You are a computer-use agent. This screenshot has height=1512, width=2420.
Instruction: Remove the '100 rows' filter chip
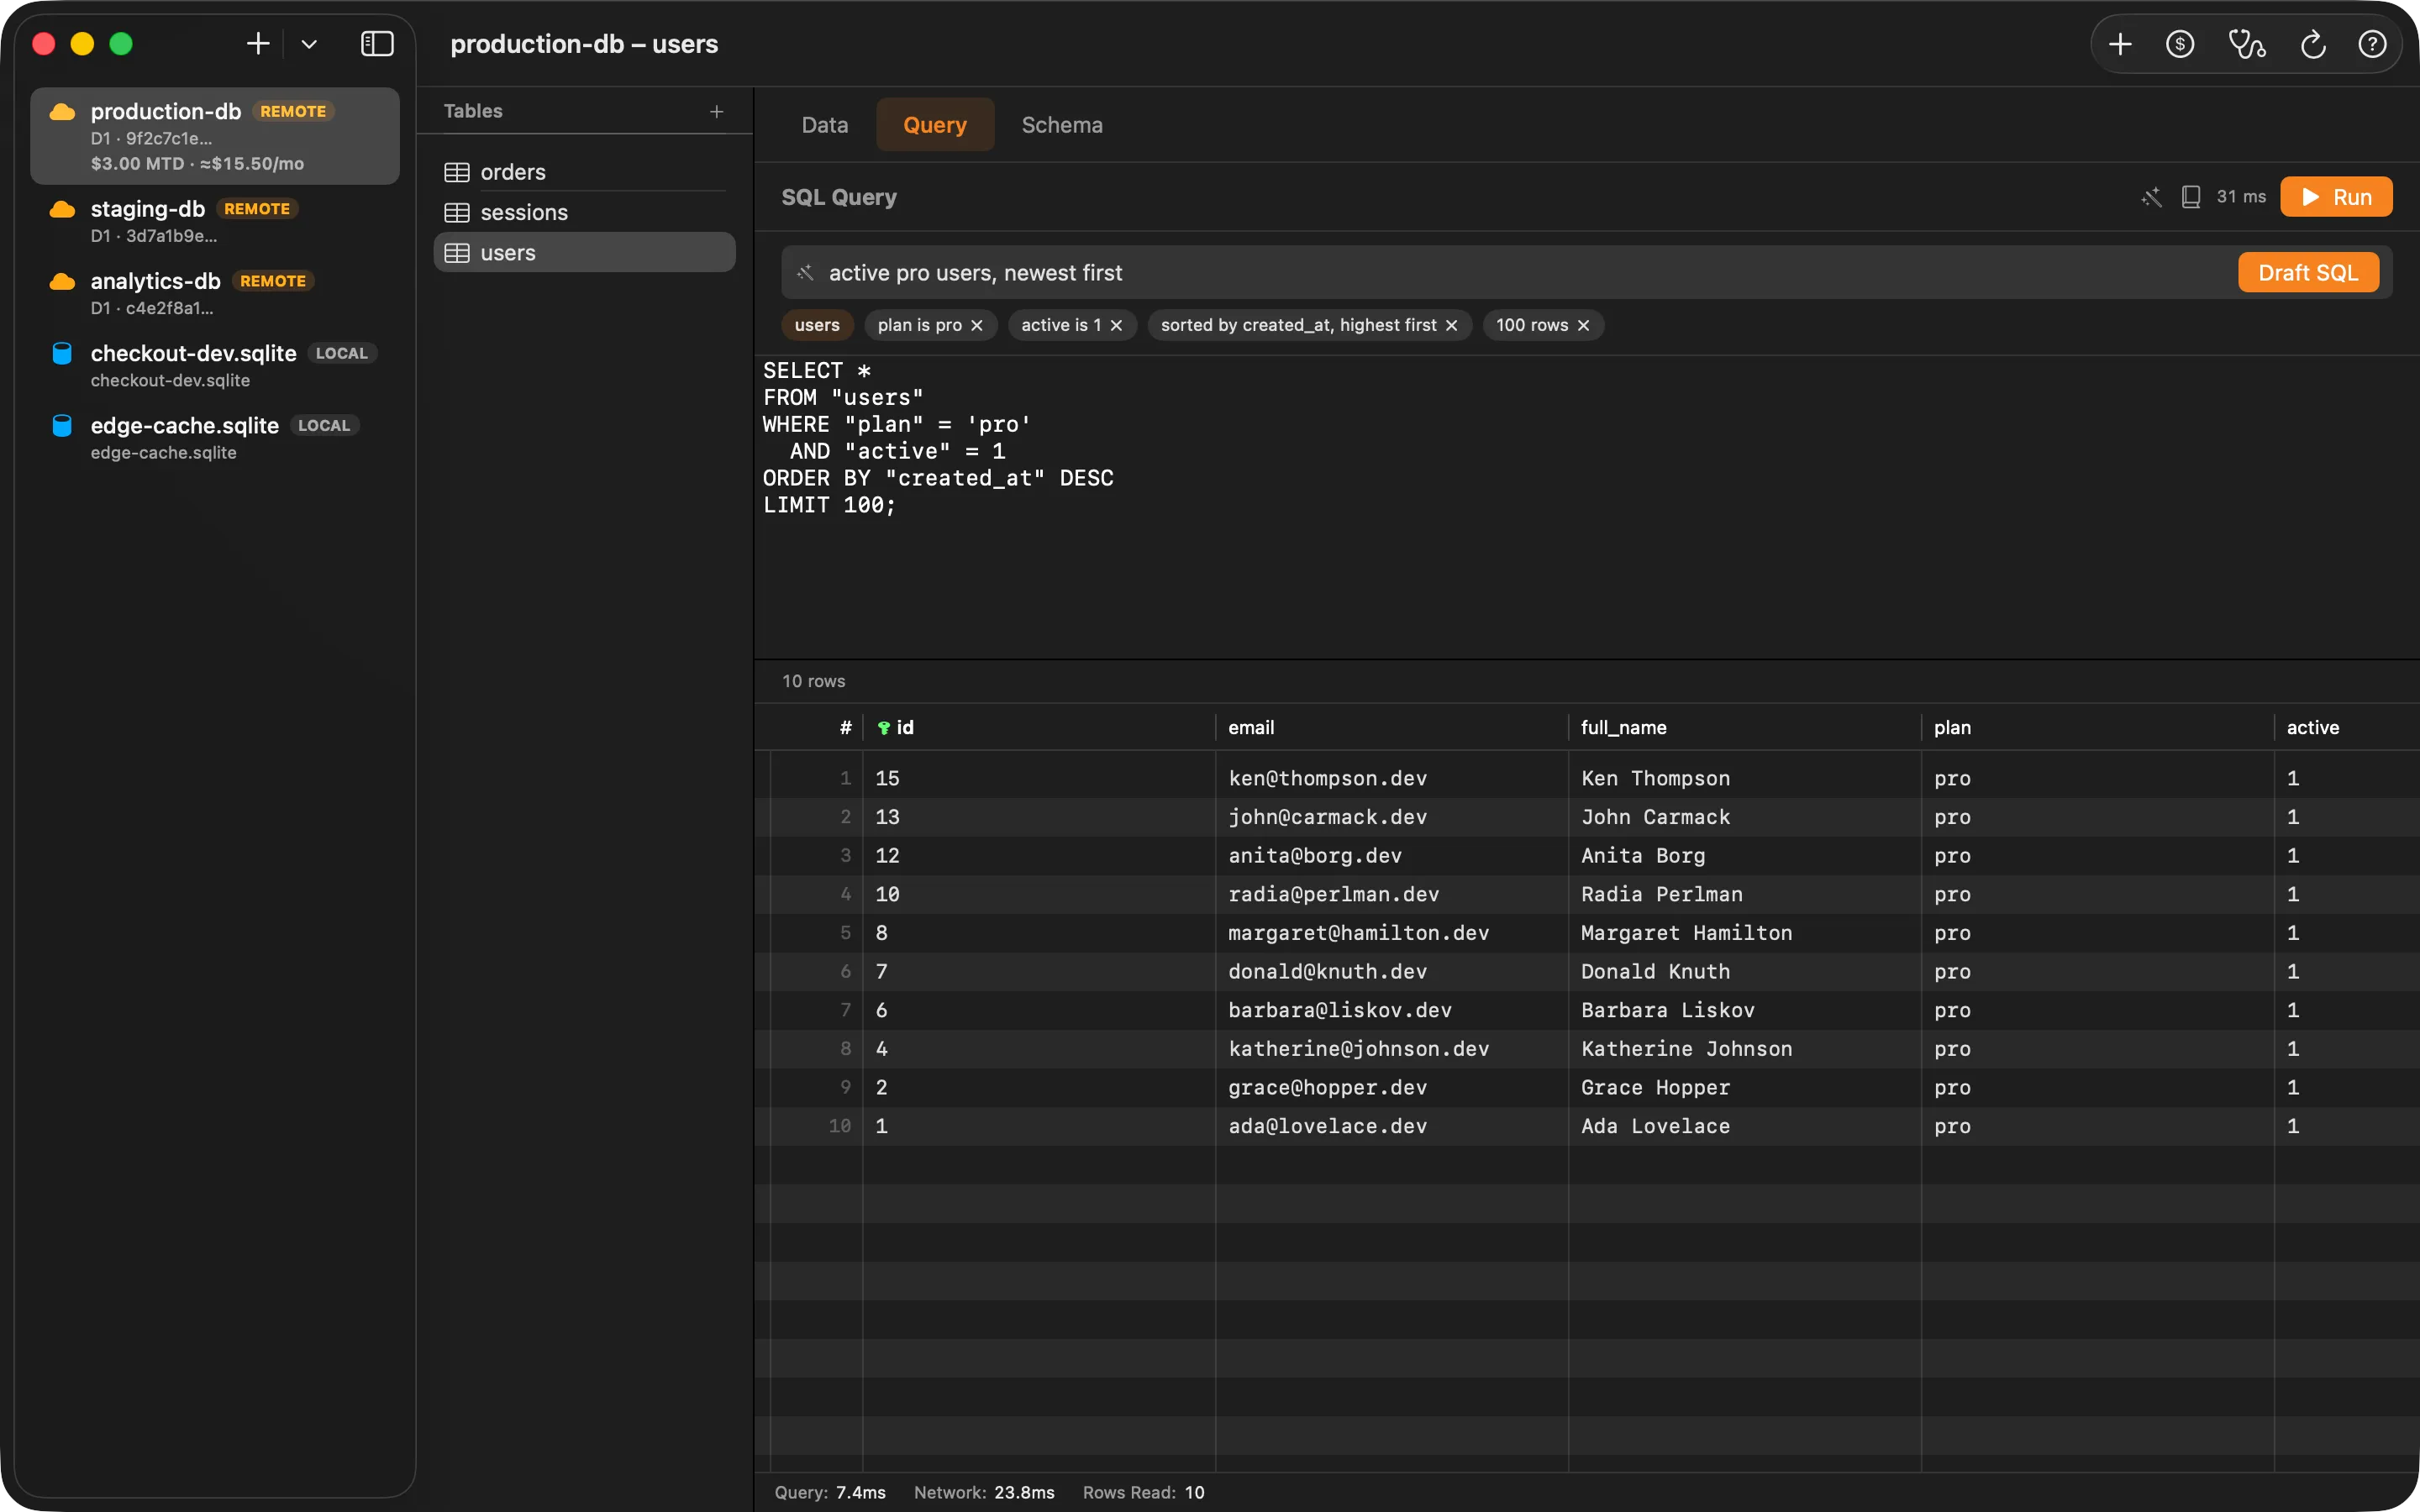click(1583, 326)
